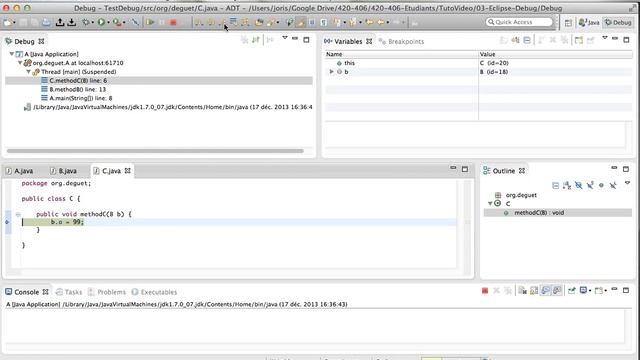Click the Console terminate red square
Screen dimensions: 640x360
click(485, 291)
